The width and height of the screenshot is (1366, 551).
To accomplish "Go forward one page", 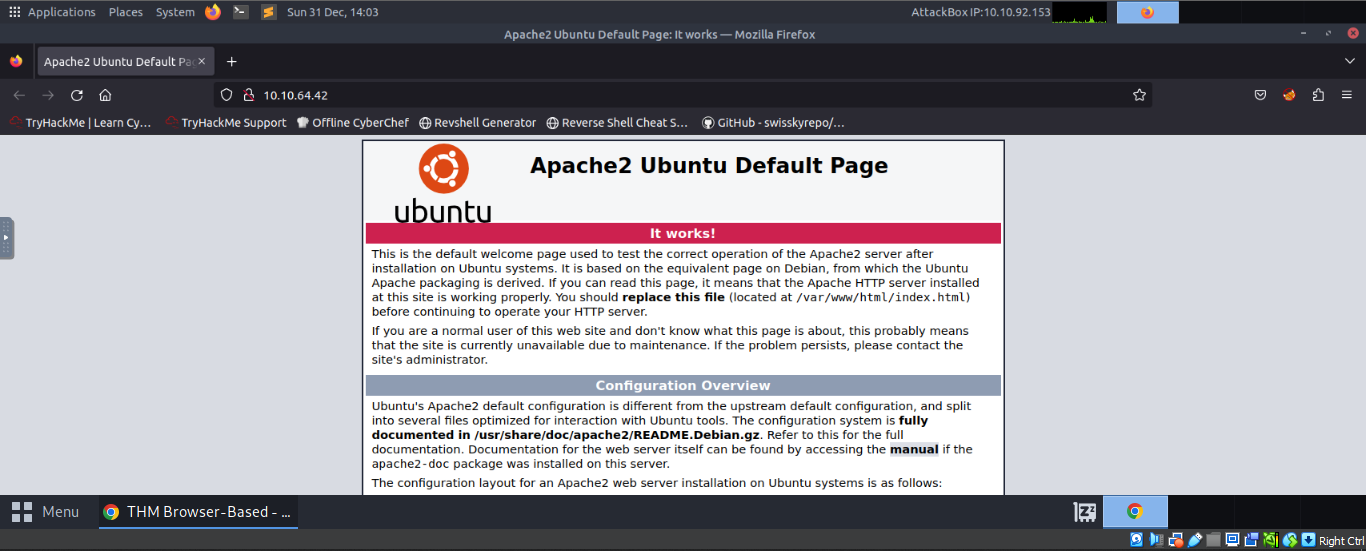I will (48, 95).
